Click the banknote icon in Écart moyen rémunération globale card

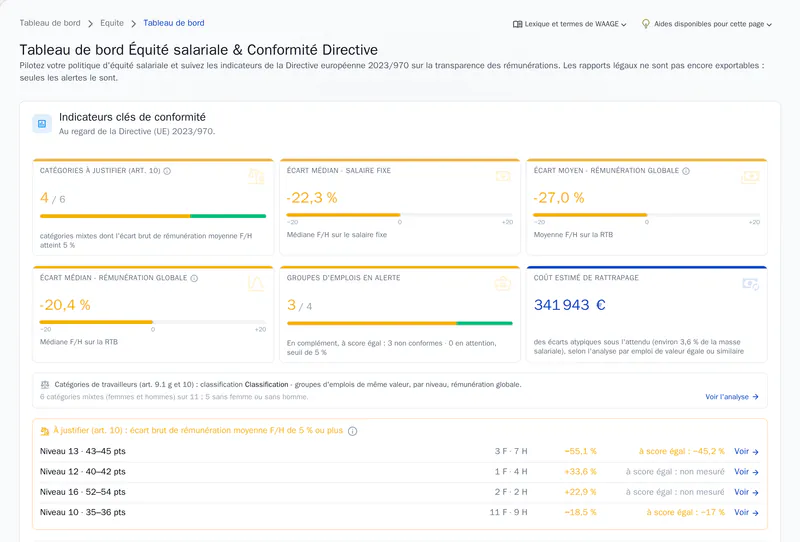(750, 177)
